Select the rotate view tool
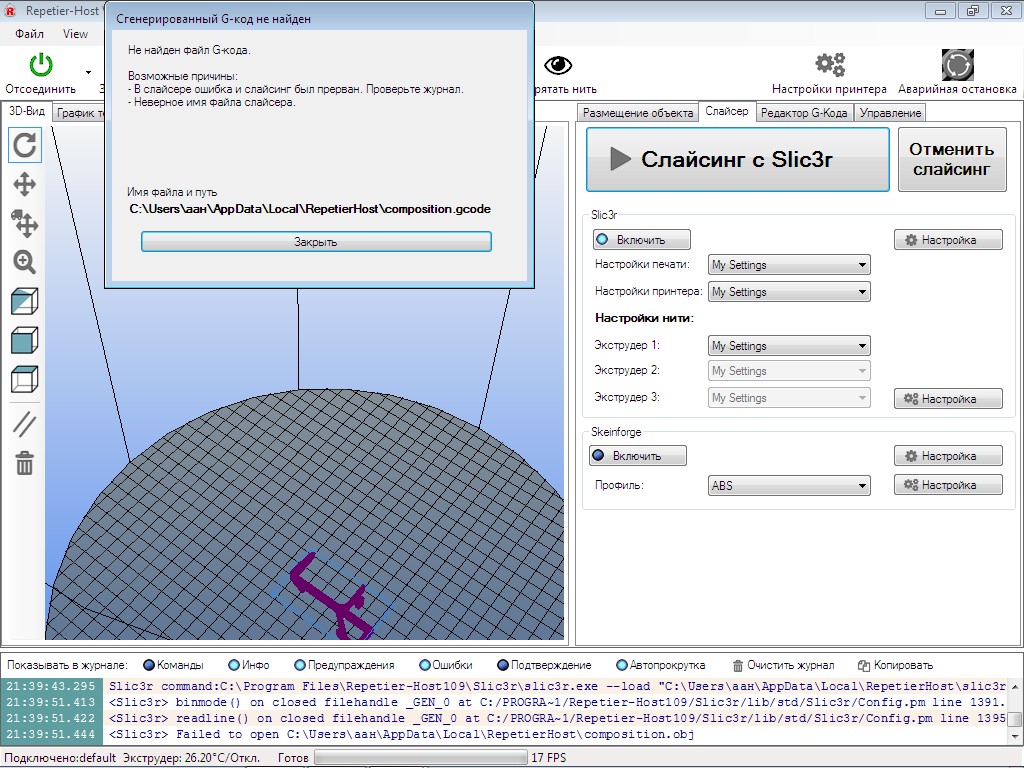This screenshot has width=1024, height=768. pyautogui.click(x=25, y=145)
